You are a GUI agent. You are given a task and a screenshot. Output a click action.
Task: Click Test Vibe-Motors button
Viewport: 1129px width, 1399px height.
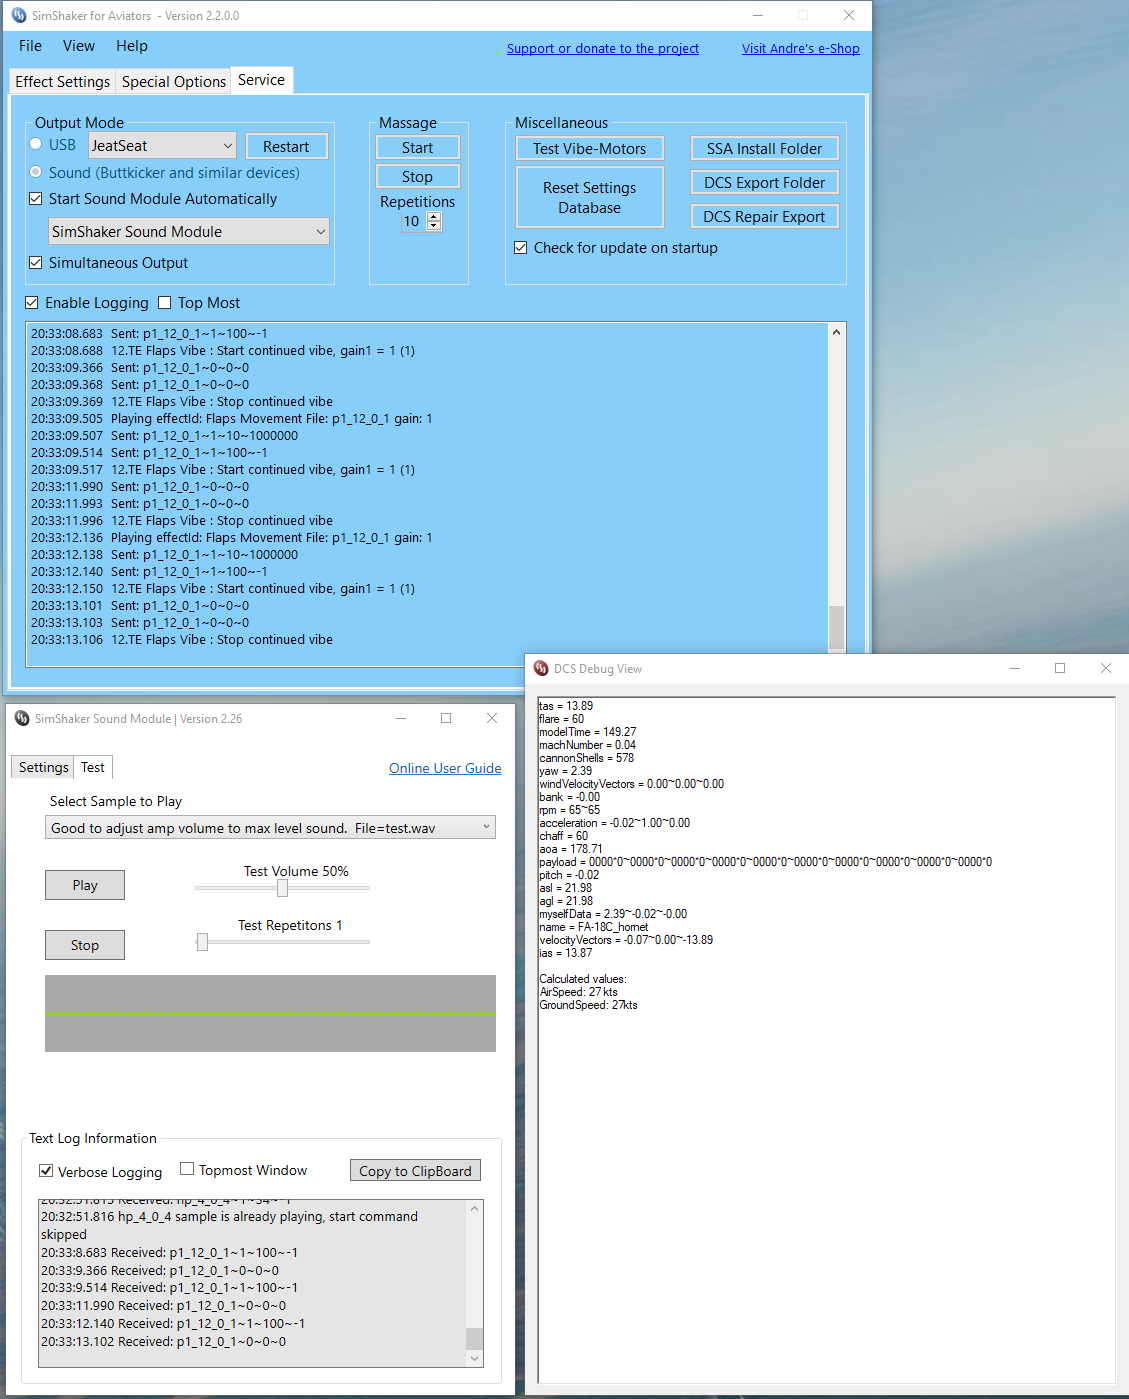(590, 149)
